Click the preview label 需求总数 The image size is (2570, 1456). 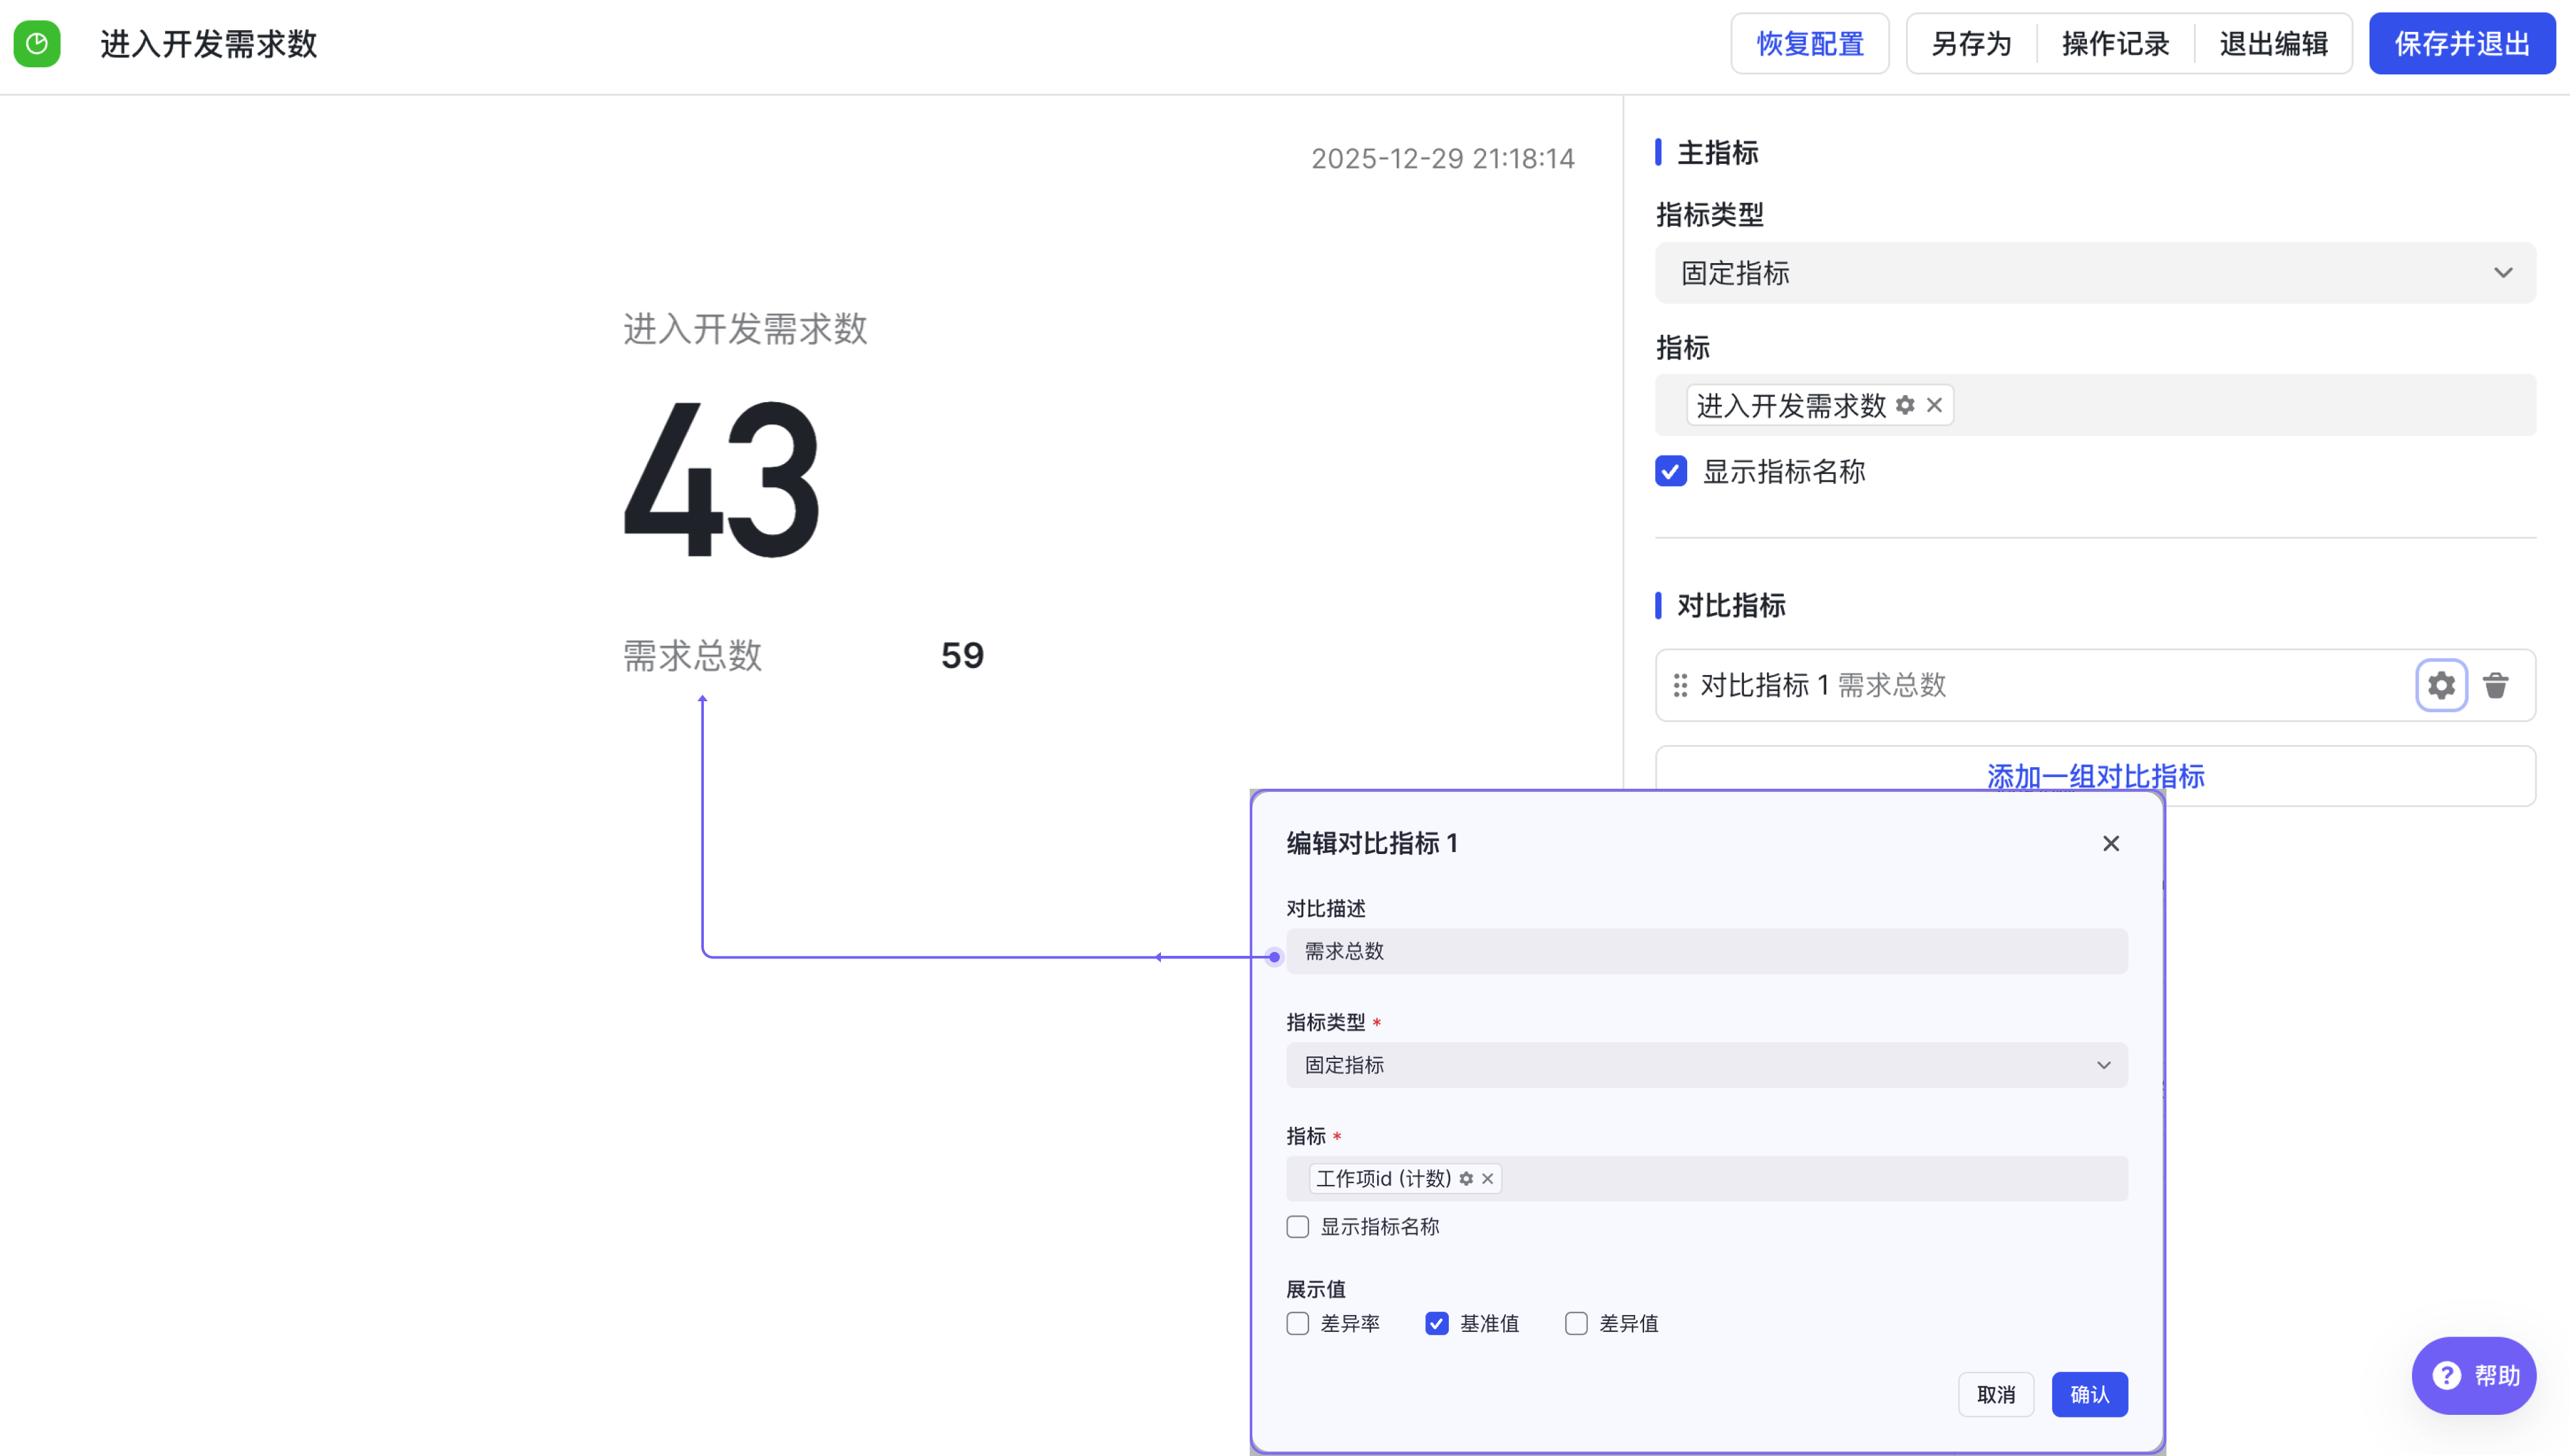693,656
